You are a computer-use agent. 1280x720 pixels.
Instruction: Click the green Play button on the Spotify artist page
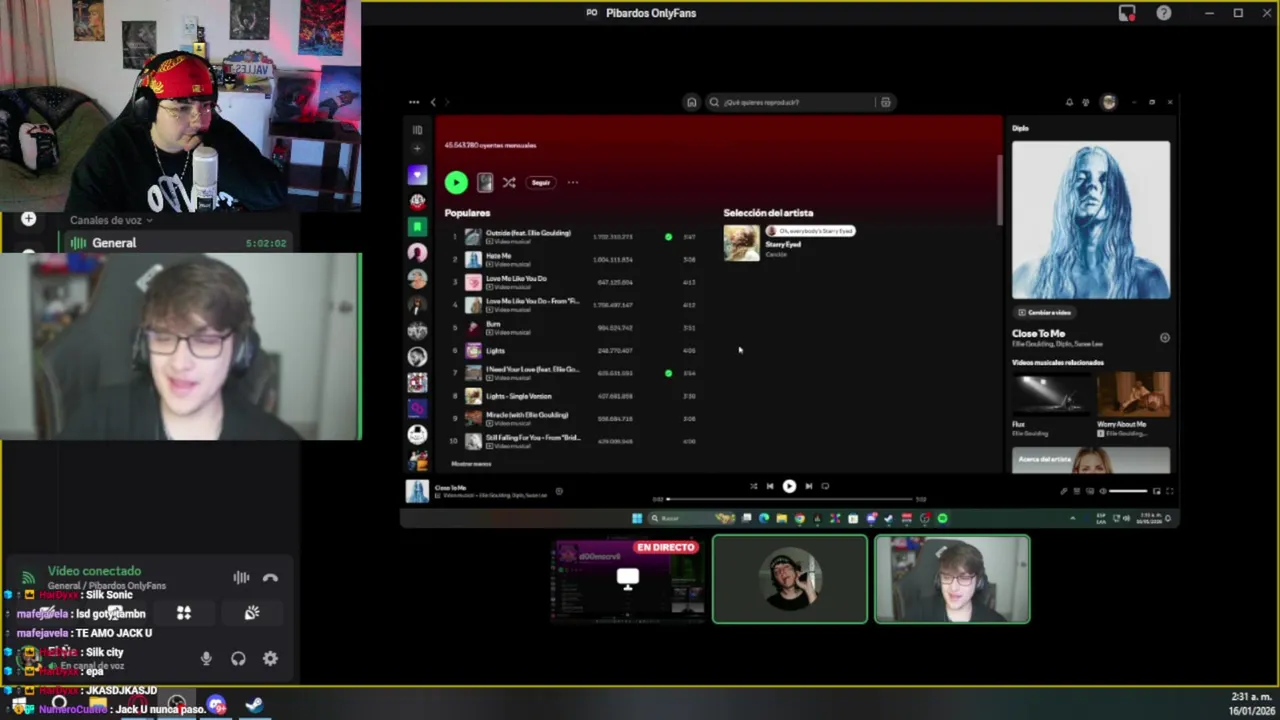coord(456,182)
